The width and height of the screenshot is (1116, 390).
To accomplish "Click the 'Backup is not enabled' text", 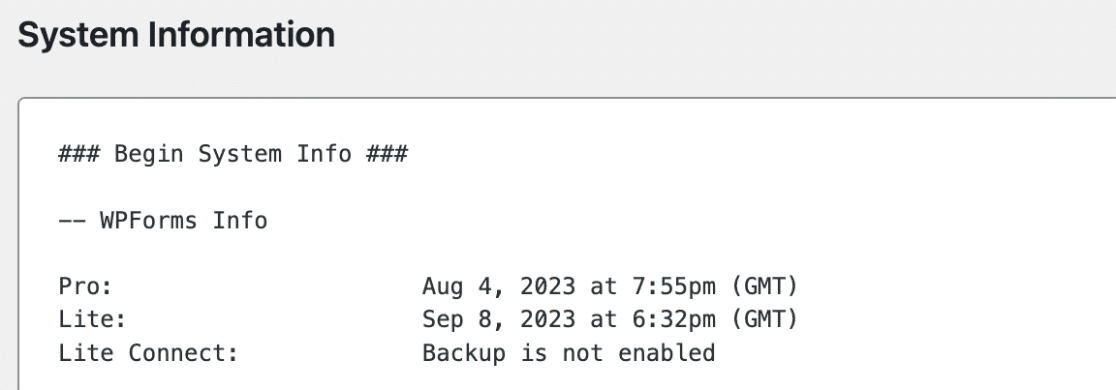I will click(x=569, y=352).
